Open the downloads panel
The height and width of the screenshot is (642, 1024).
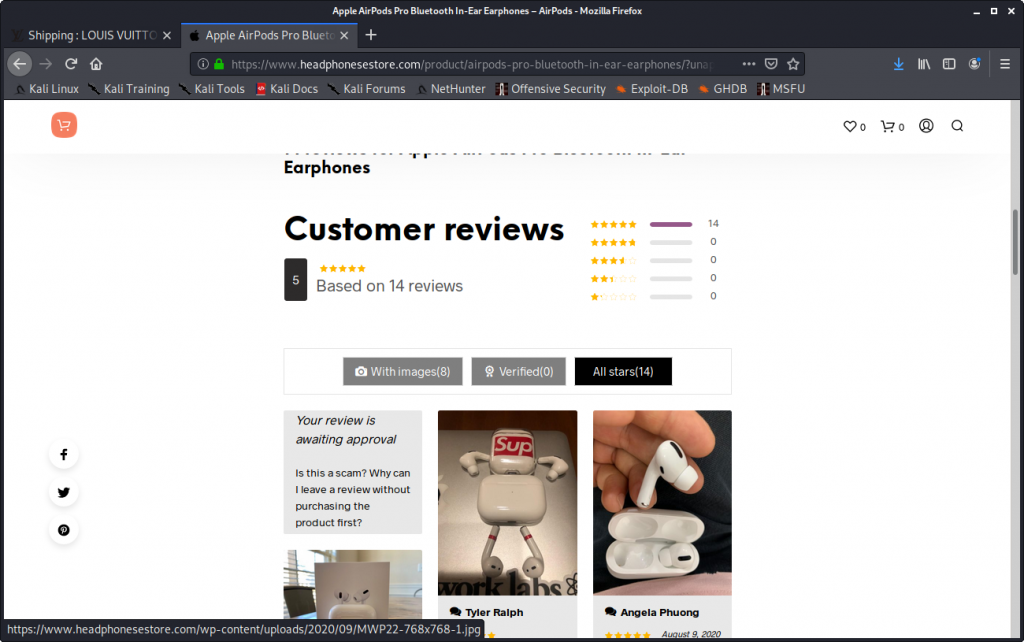click(x=899, y=64)
